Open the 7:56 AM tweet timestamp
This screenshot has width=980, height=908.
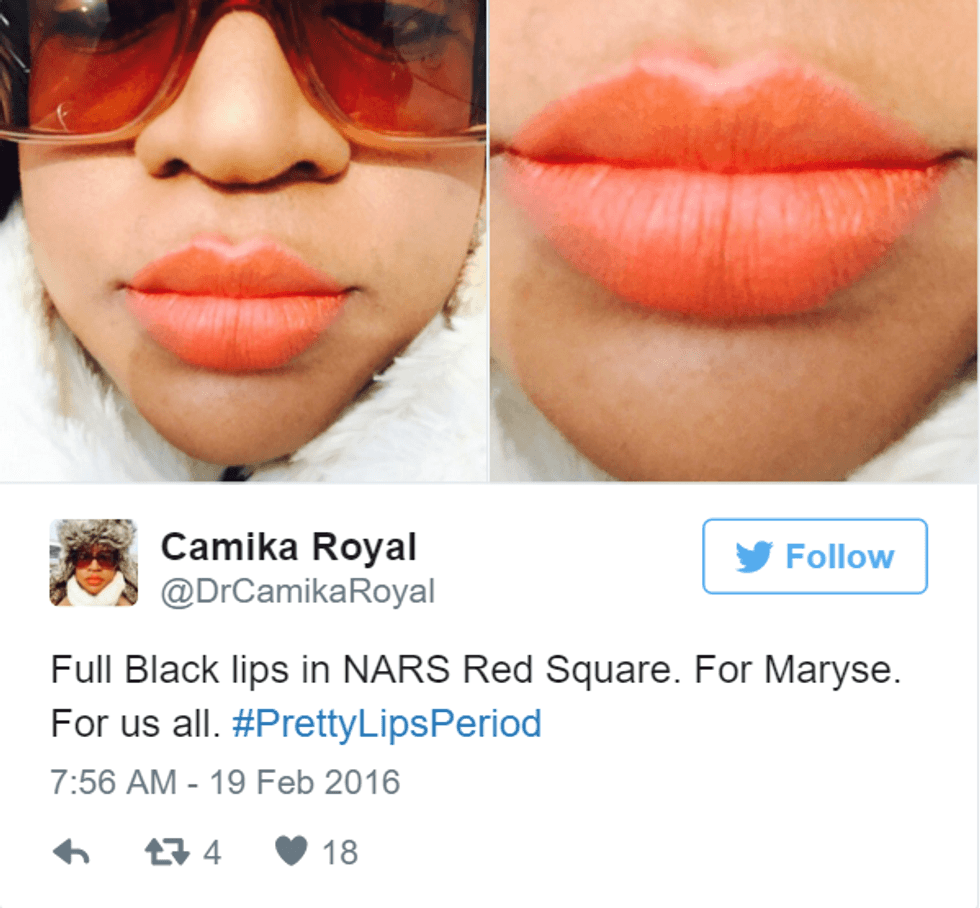click(113, 782)
